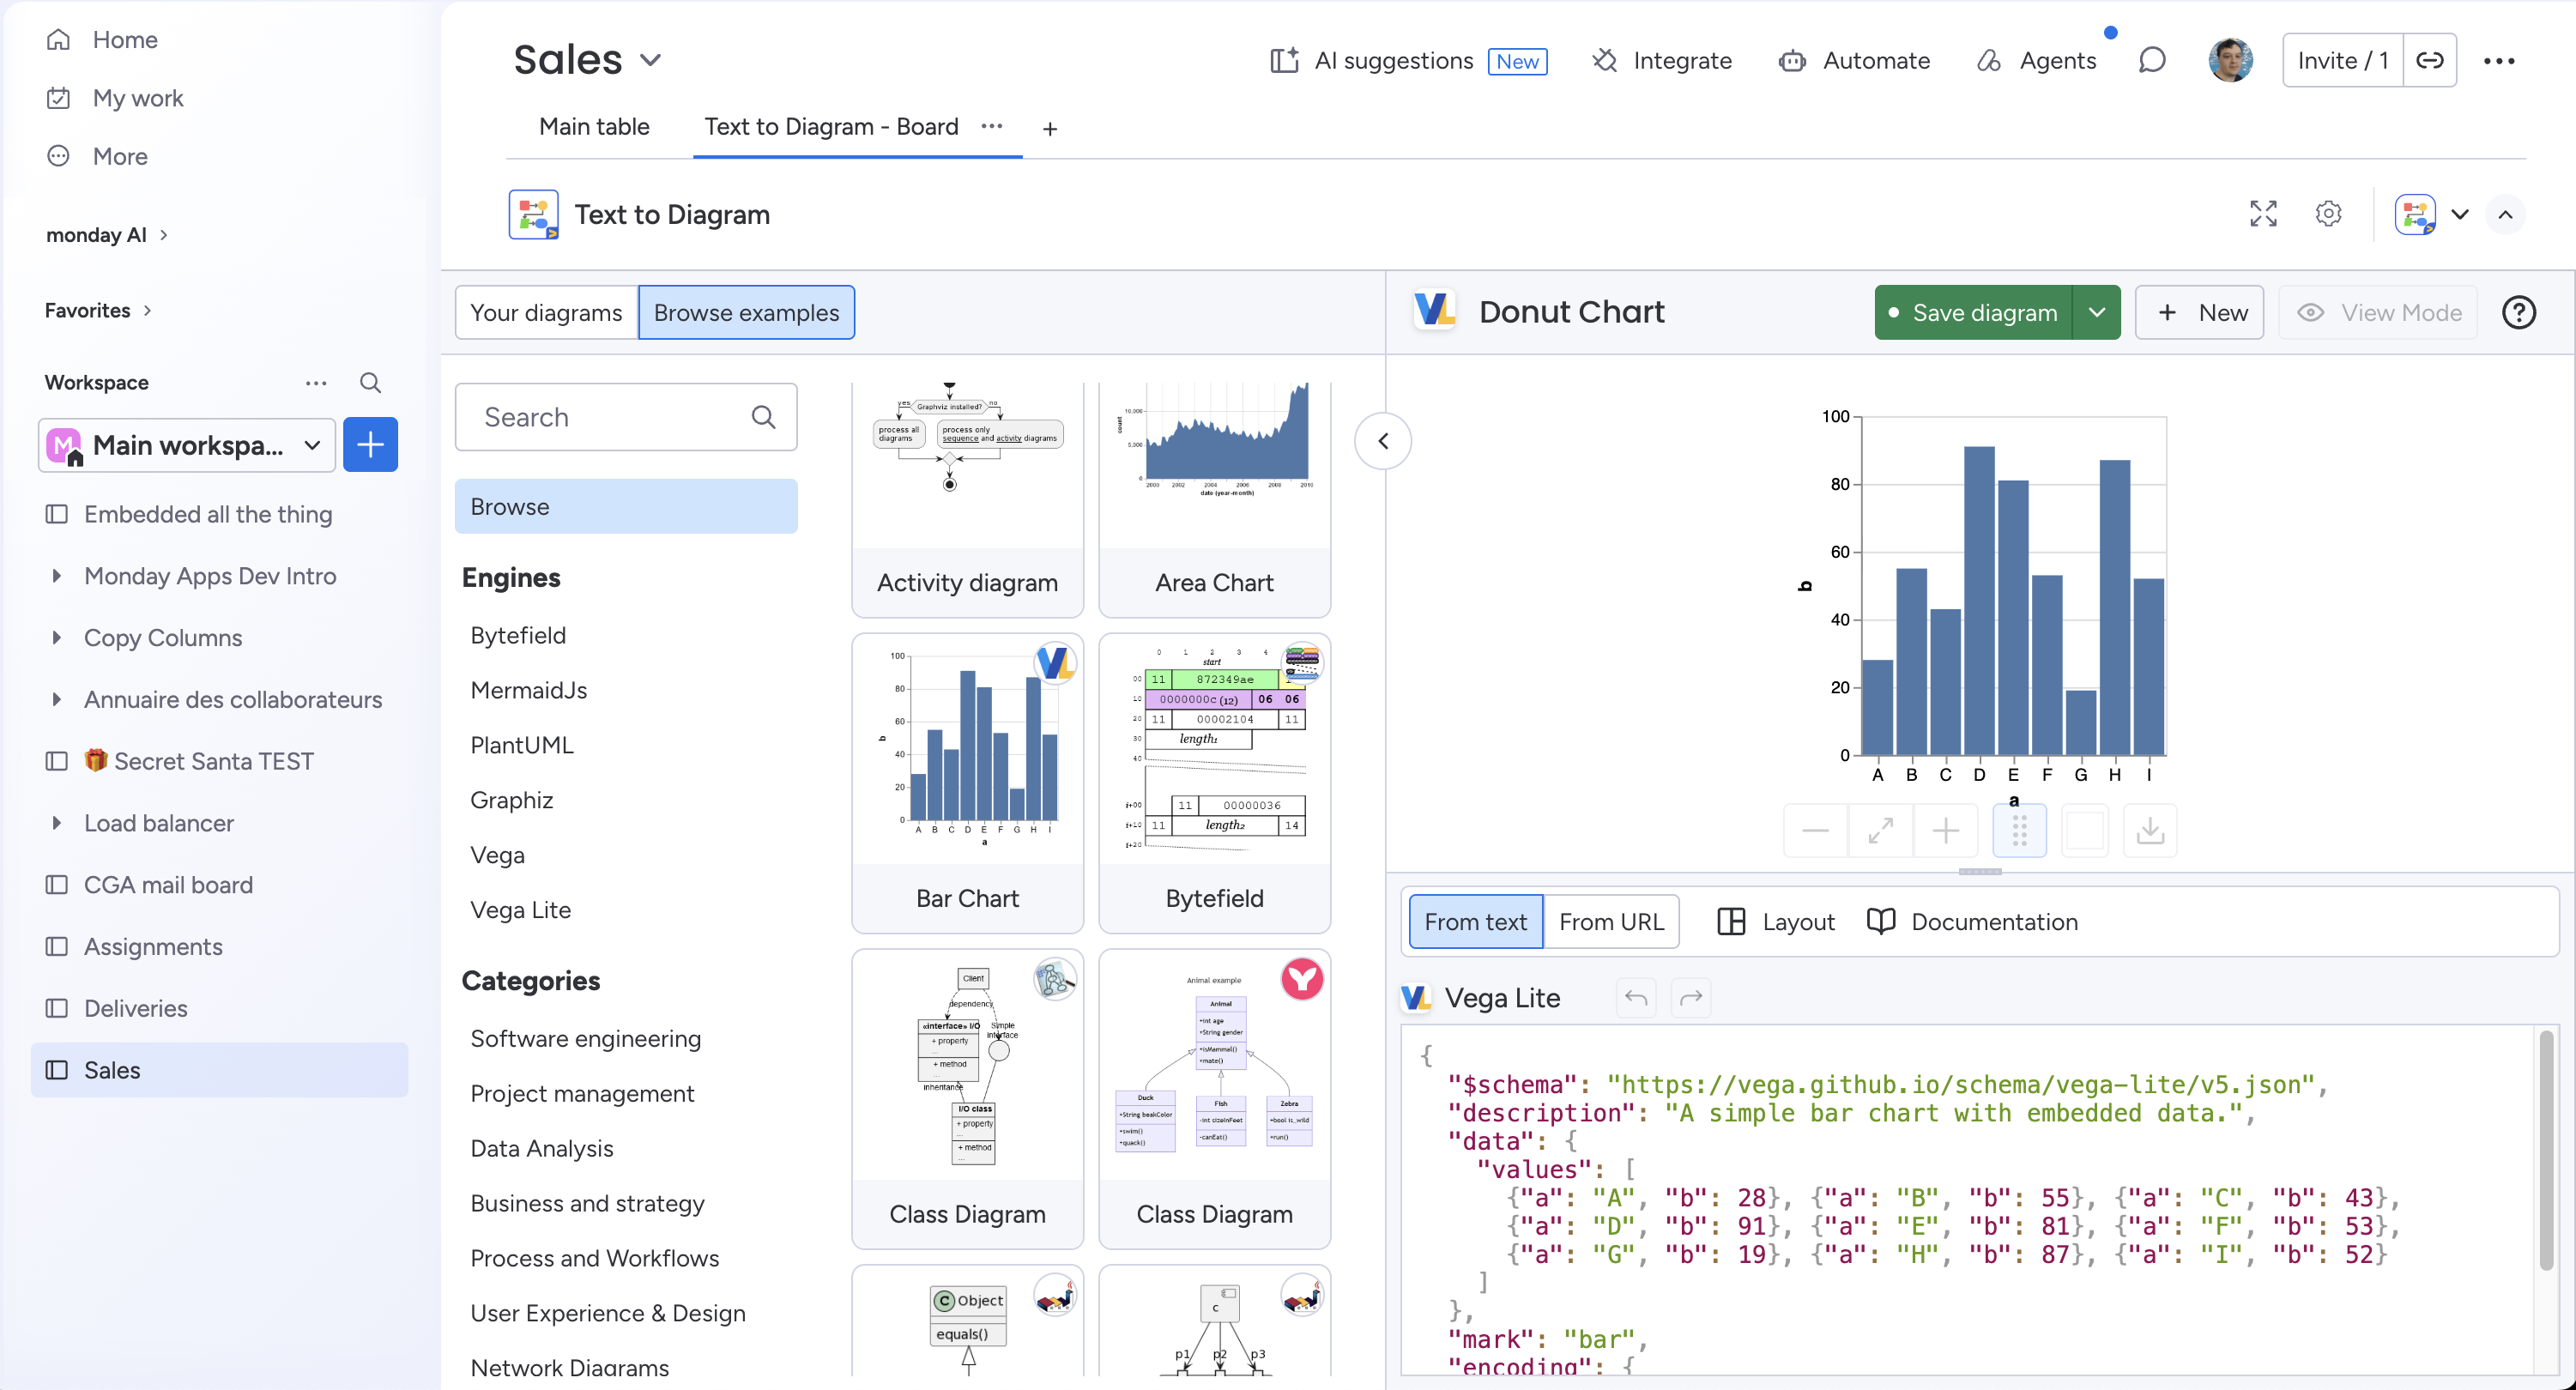Screen dimensions: 2576x1390
Task: Focus the examples Search field
Action: click(x=626, y=417)
